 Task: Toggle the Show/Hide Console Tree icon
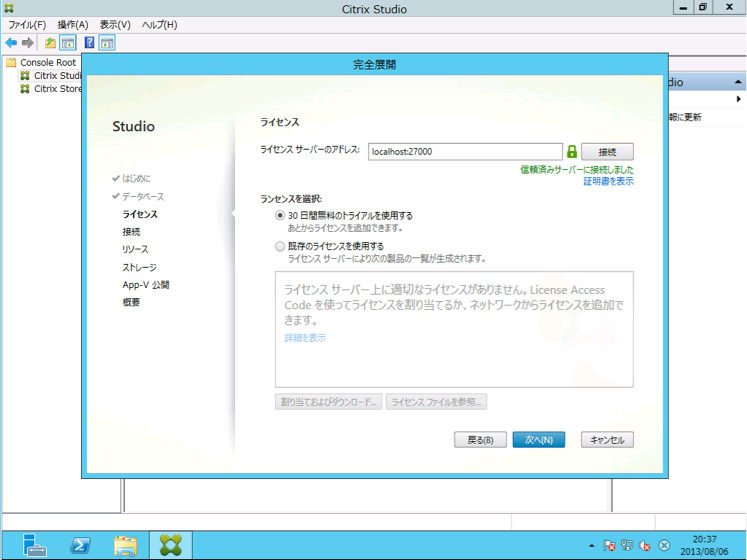click(x=68, y=43)
